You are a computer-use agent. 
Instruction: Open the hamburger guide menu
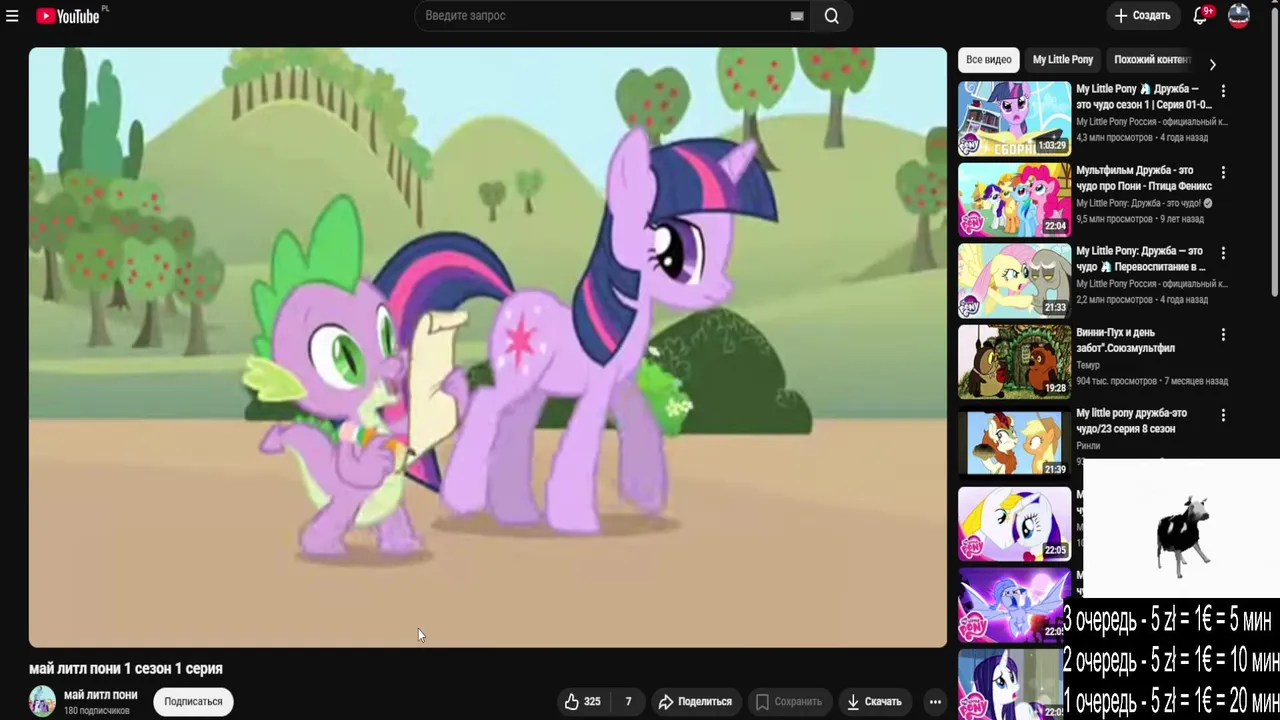tap(12, 16)
